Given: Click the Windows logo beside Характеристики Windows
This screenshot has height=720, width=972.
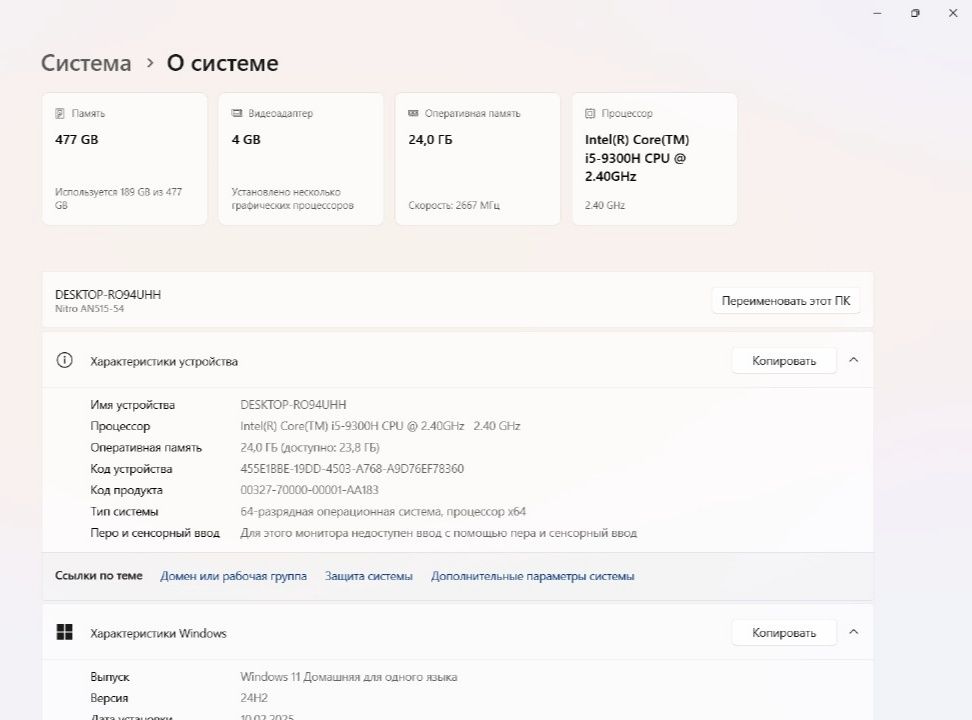Looking at the screenshot, I should click(64, 632).
